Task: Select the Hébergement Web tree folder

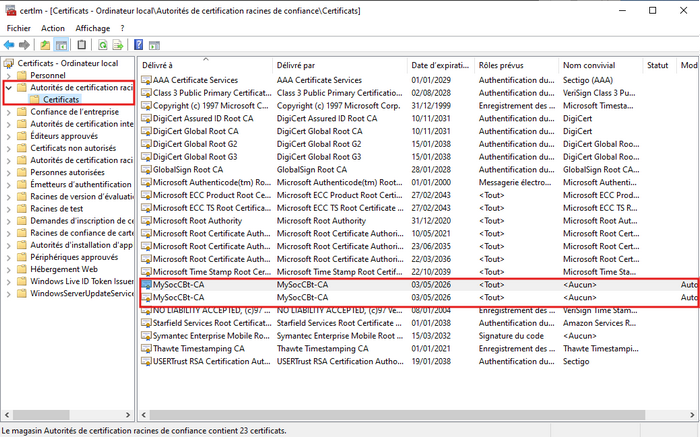Action: coord(64,269)
